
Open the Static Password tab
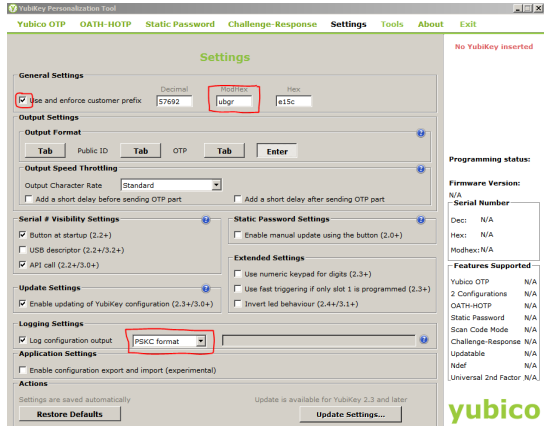pos(180,24)
